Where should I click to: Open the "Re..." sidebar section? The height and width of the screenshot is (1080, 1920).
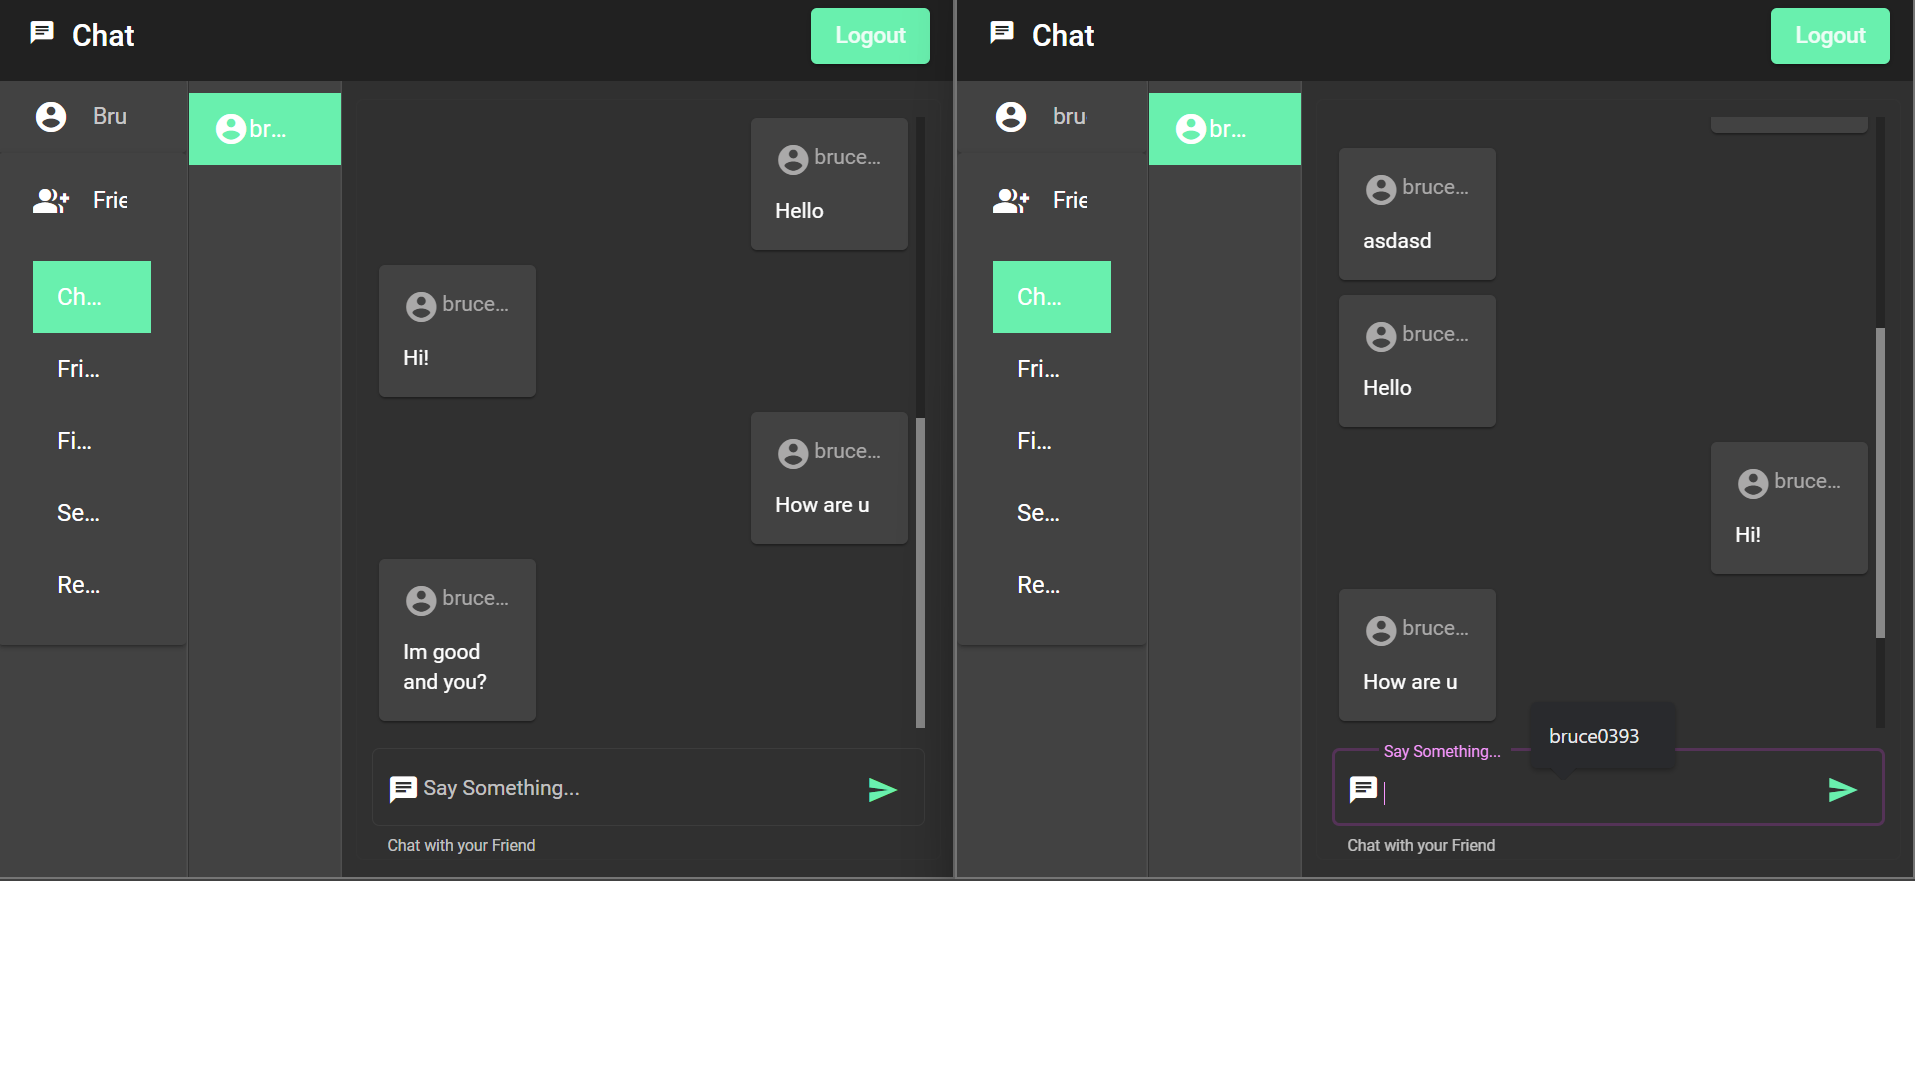point(78,584)
